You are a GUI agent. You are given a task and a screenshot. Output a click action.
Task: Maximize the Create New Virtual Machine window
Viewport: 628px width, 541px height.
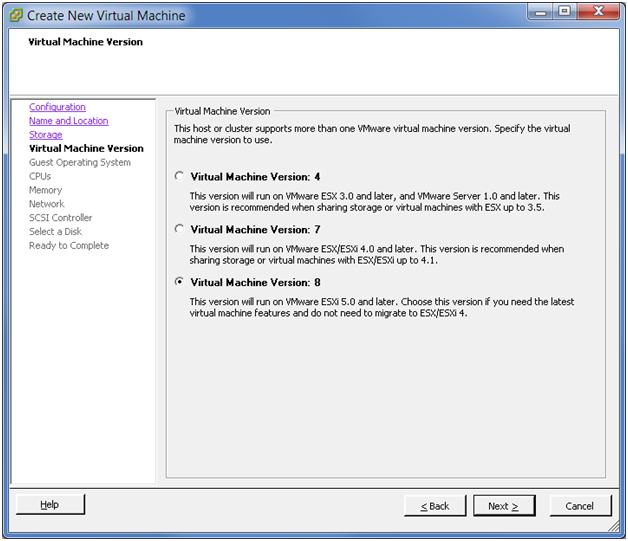[x=565, y=11]
